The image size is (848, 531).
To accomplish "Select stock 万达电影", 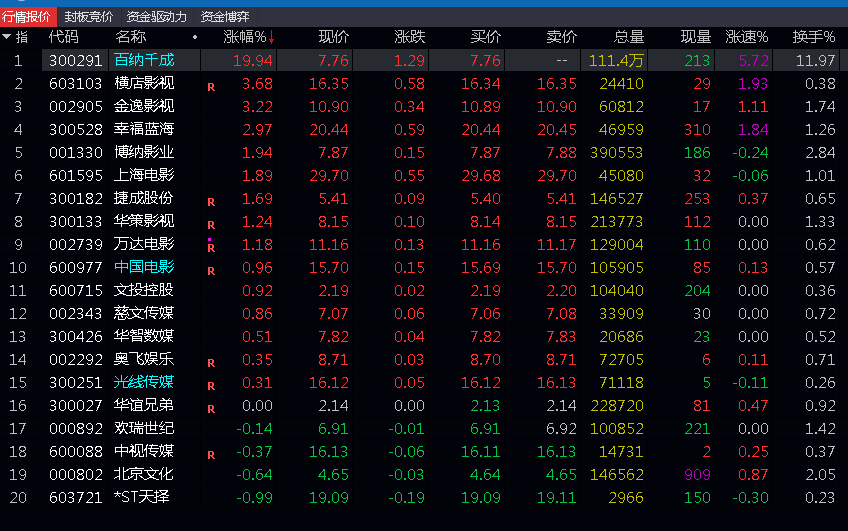I will point(144,244).
